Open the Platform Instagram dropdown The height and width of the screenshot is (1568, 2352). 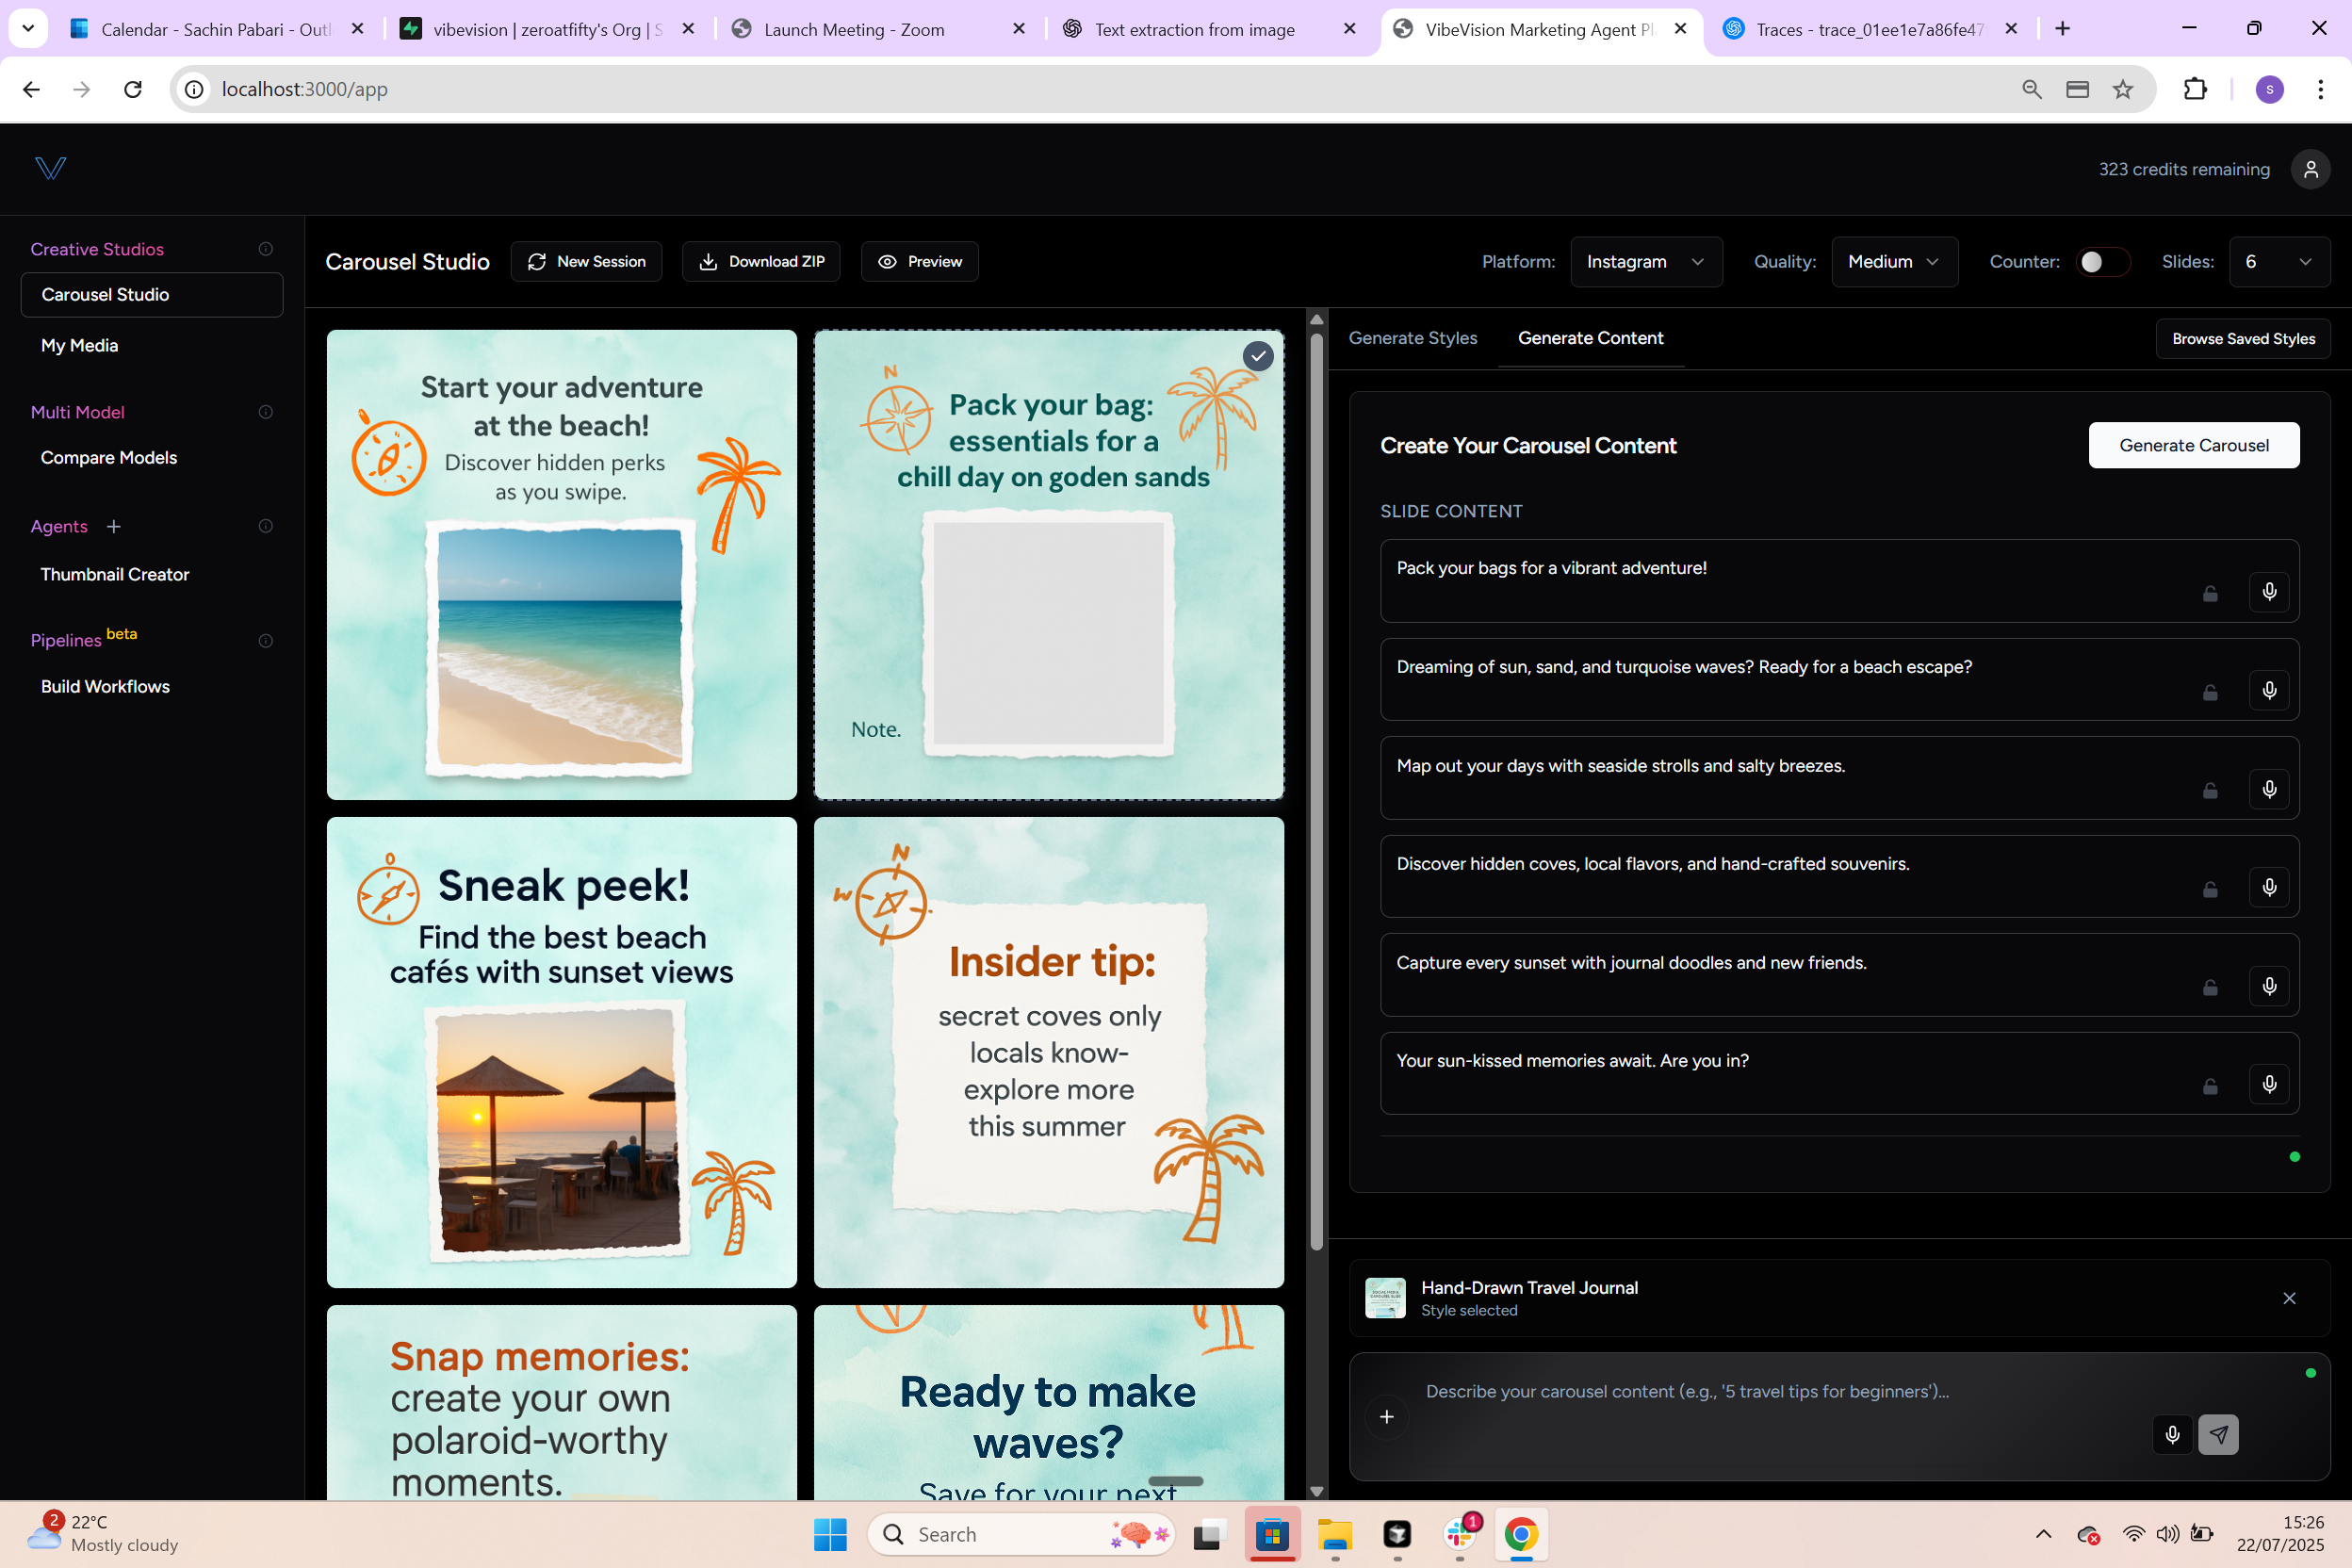pos(1645,262)
